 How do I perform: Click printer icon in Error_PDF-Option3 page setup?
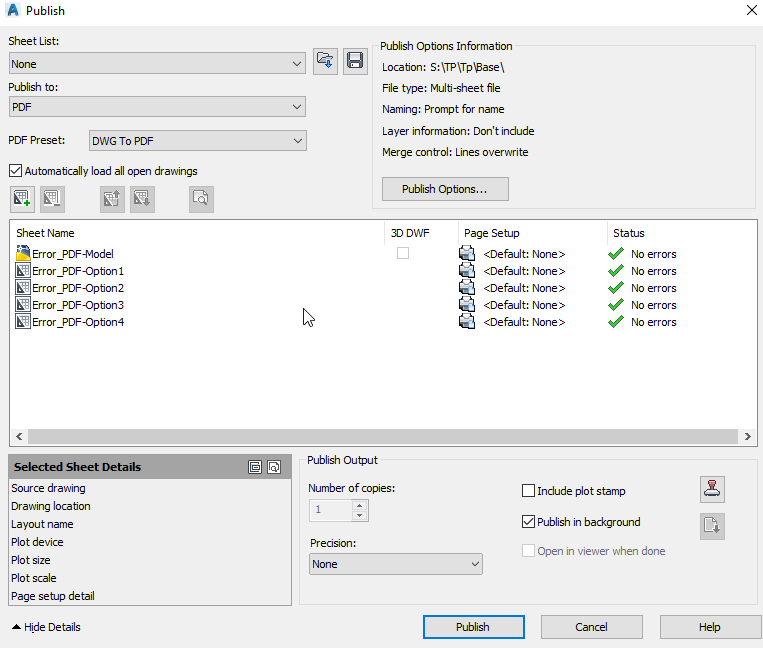click(x=467, y=305)
